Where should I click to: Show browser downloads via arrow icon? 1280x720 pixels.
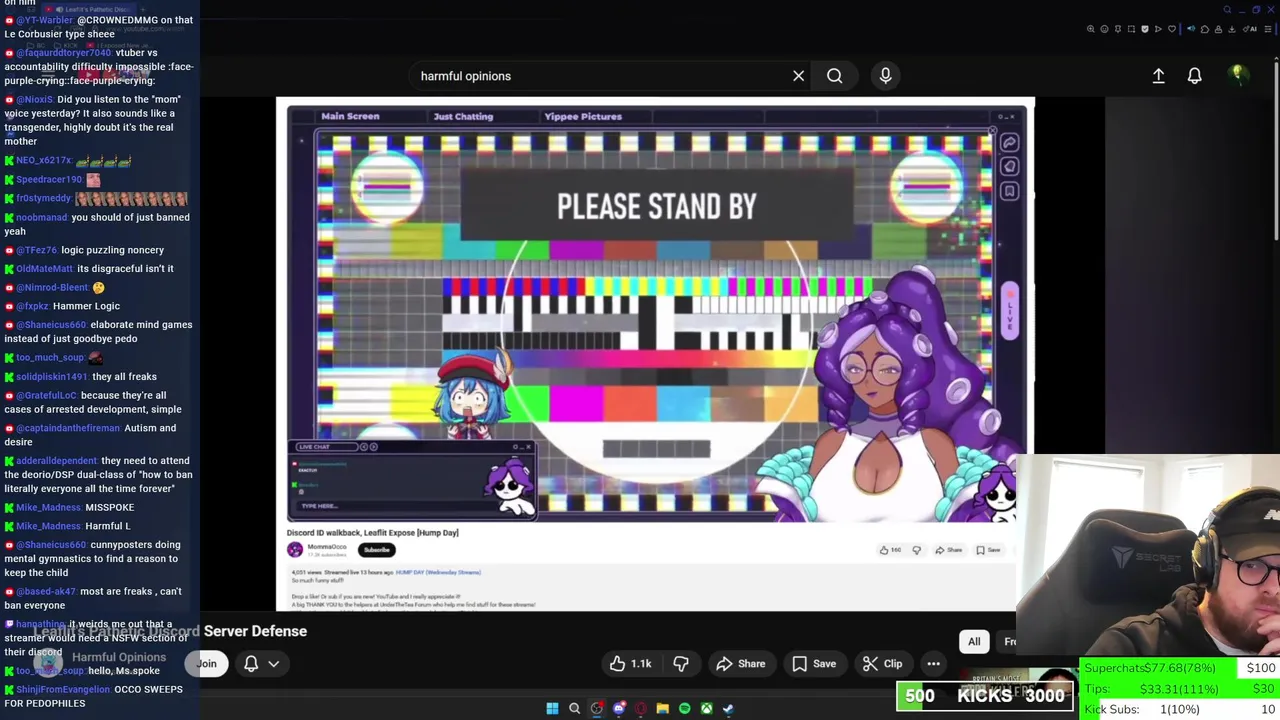(x=1232, y=29)
